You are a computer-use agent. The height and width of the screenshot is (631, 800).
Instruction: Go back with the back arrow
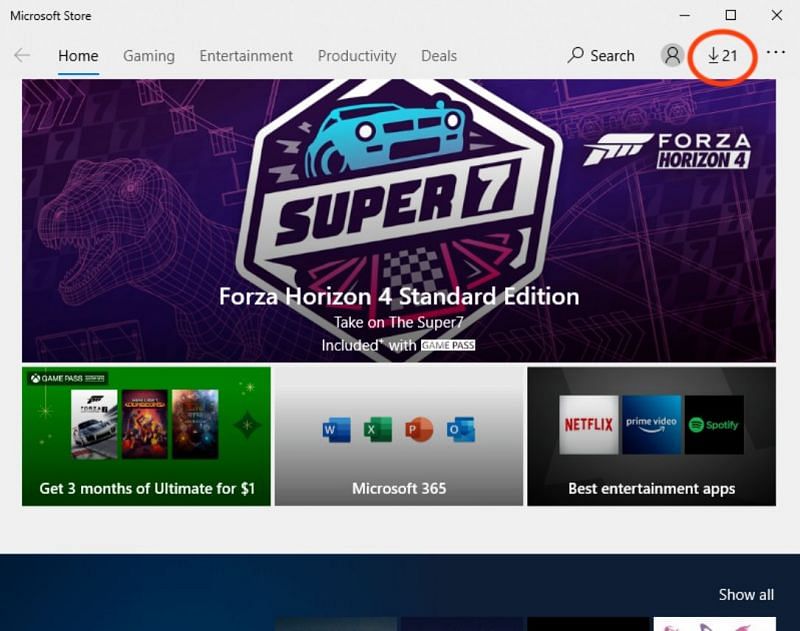(22, 55)
